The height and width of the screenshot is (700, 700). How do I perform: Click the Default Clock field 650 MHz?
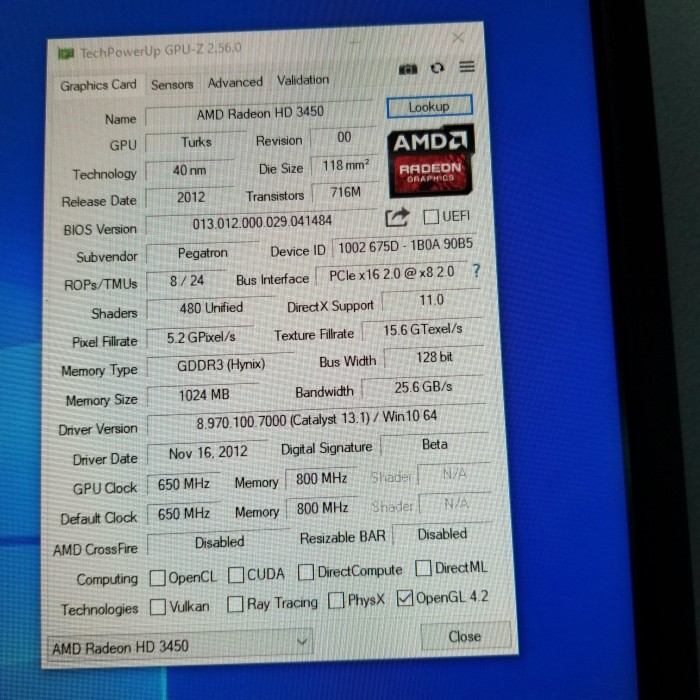coord(183,514)
